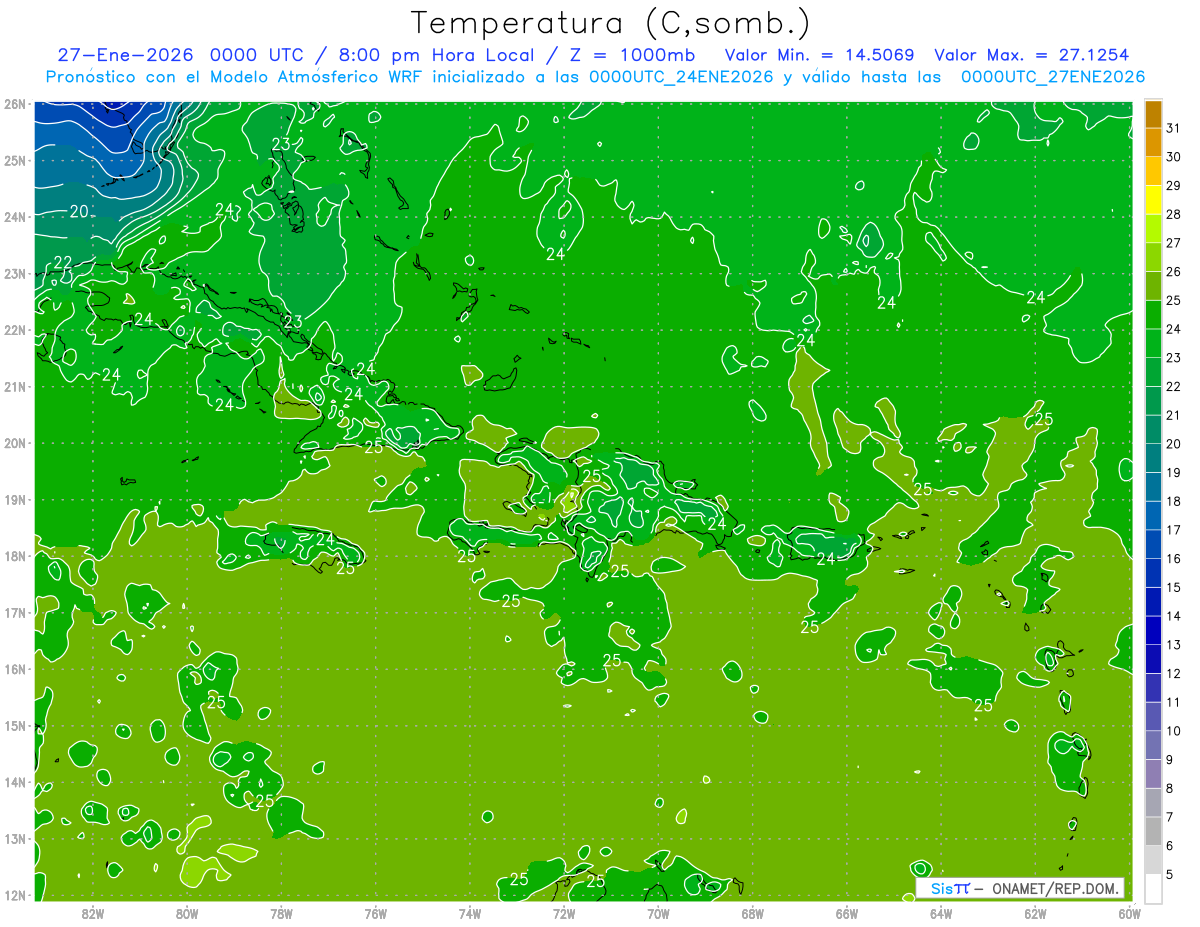
Task: Click the '13' label on the color scale
Action: click(x=1174, y=645)
